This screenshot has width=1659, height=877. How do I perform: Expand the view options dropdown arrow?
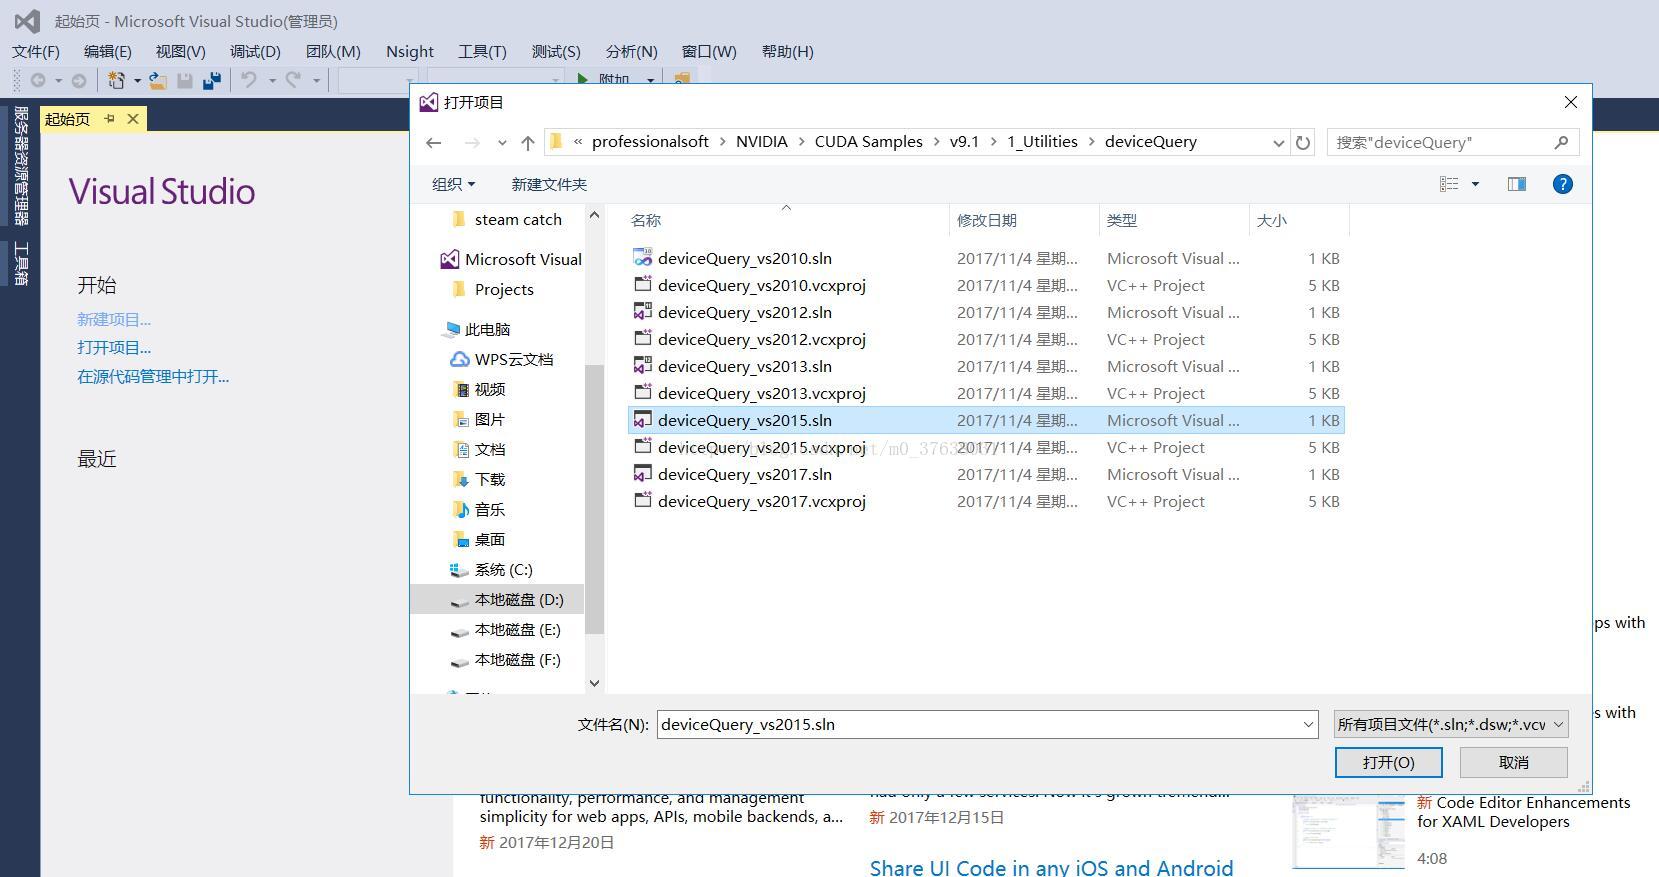1475,184
